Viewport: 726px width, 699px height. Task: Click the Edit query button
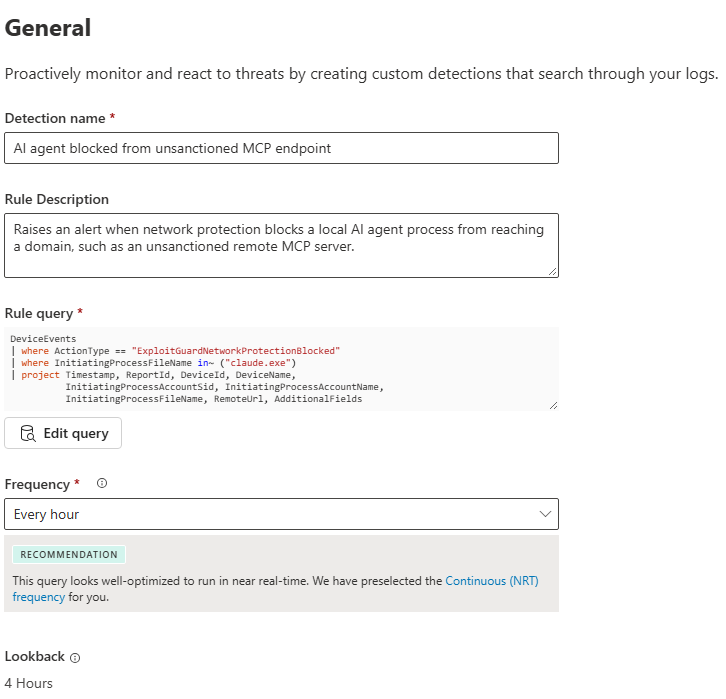pyautogui.click(x=63, y=433)
